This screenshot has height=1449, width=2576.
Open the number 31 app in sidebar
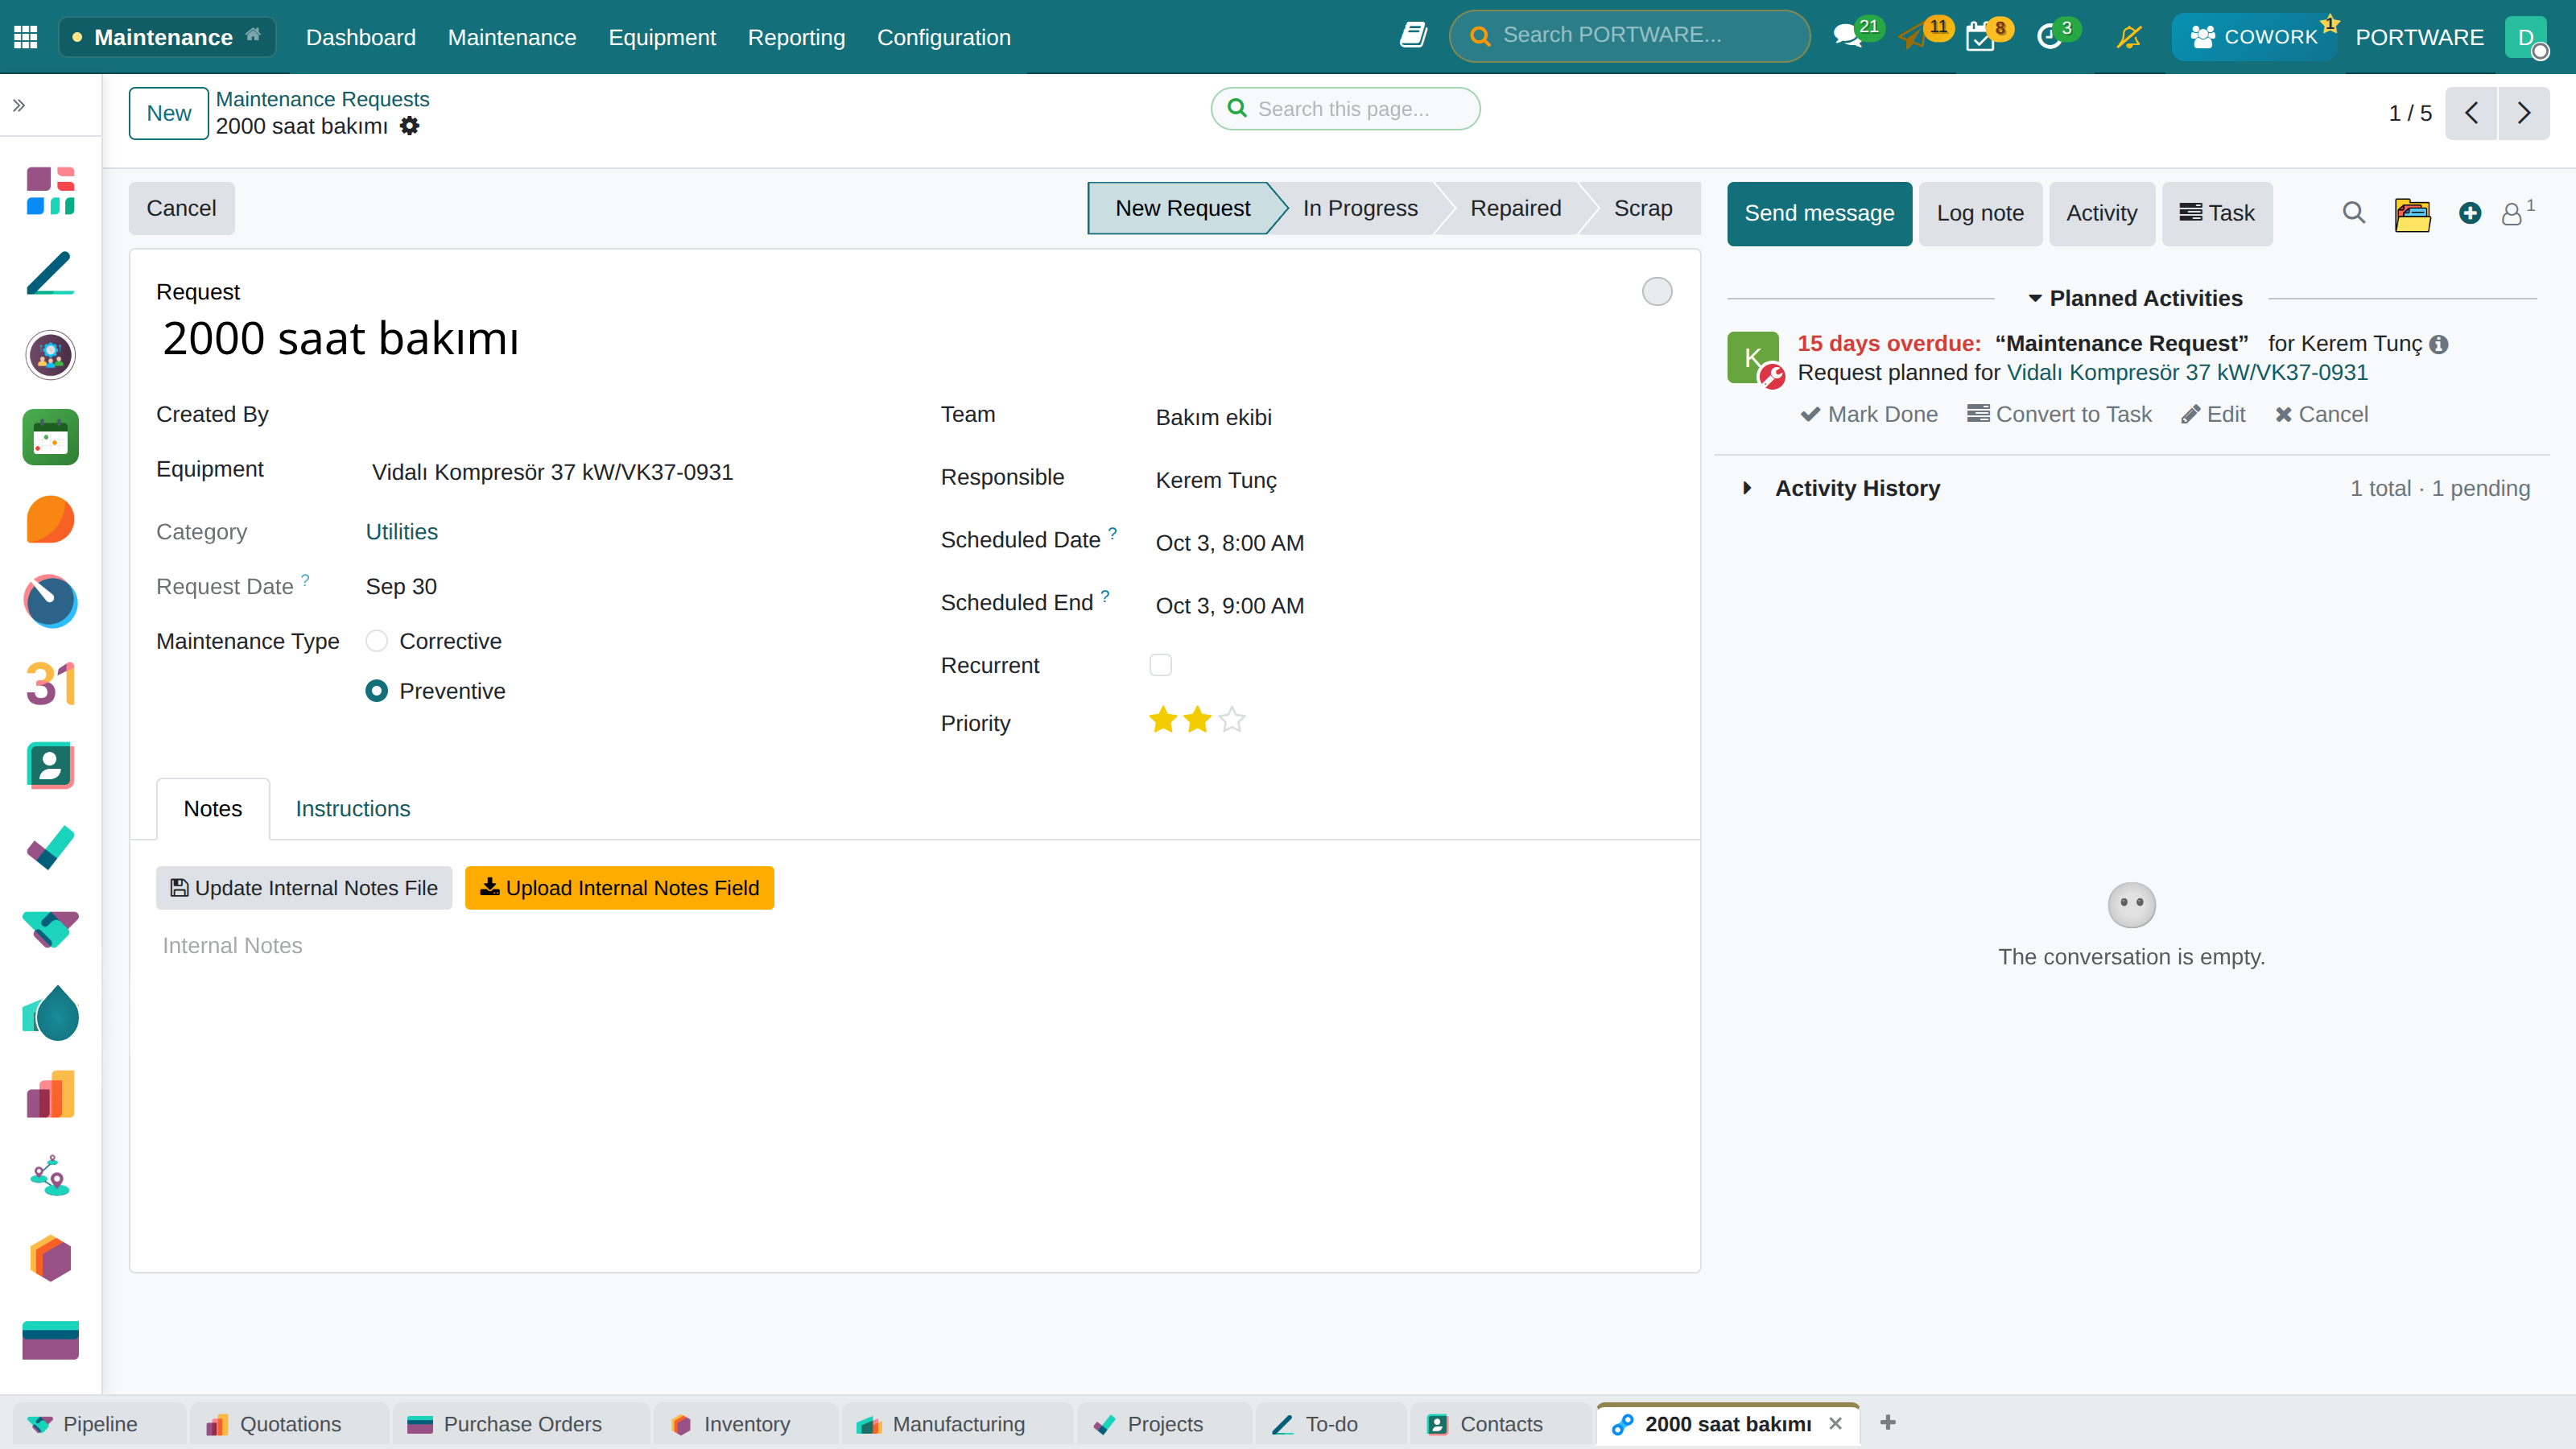(50, 684)
